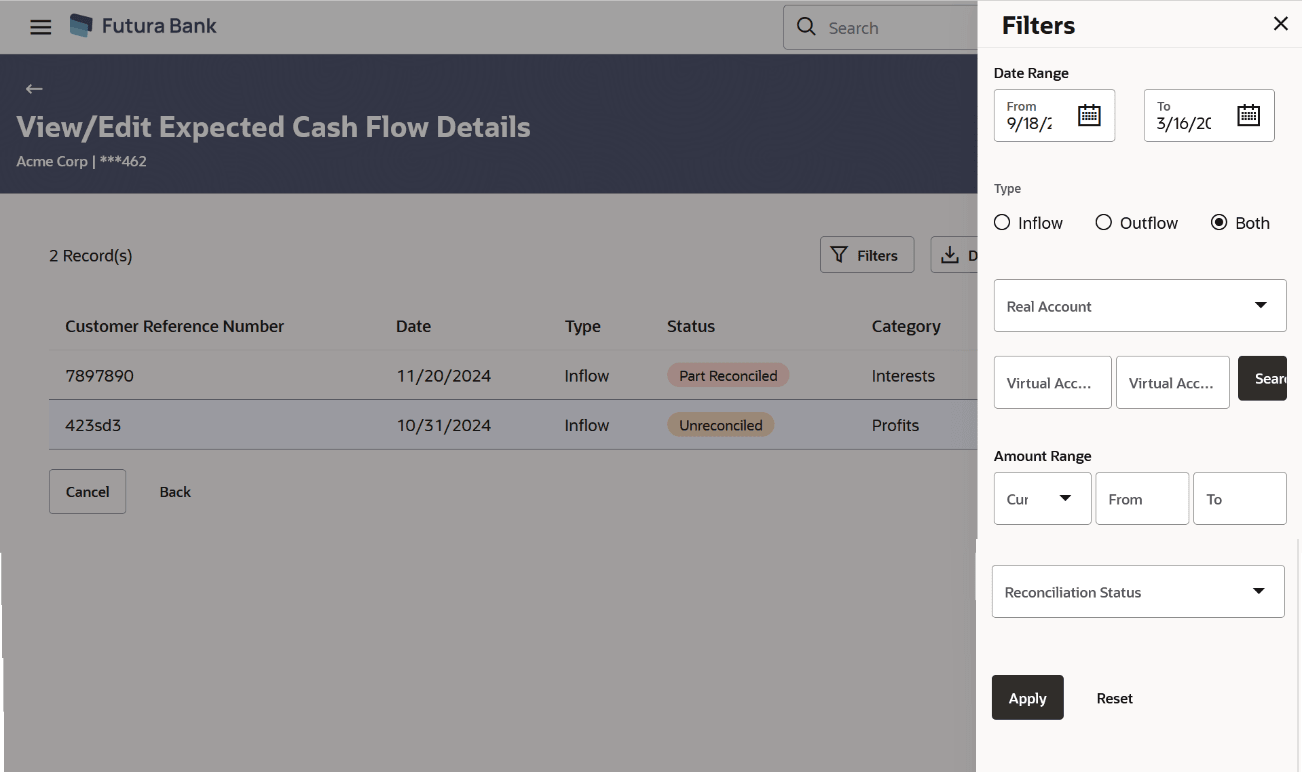Open the Filters button in toolbar
The image size is (1302, 772).
point(866,255)
